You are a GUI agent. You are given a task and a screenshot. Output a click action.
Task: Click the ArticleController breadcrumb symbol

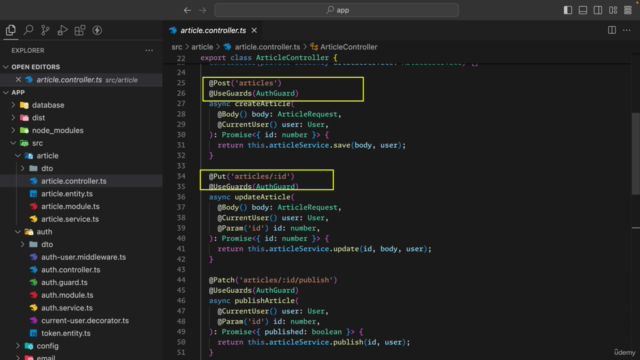point(348,47)
